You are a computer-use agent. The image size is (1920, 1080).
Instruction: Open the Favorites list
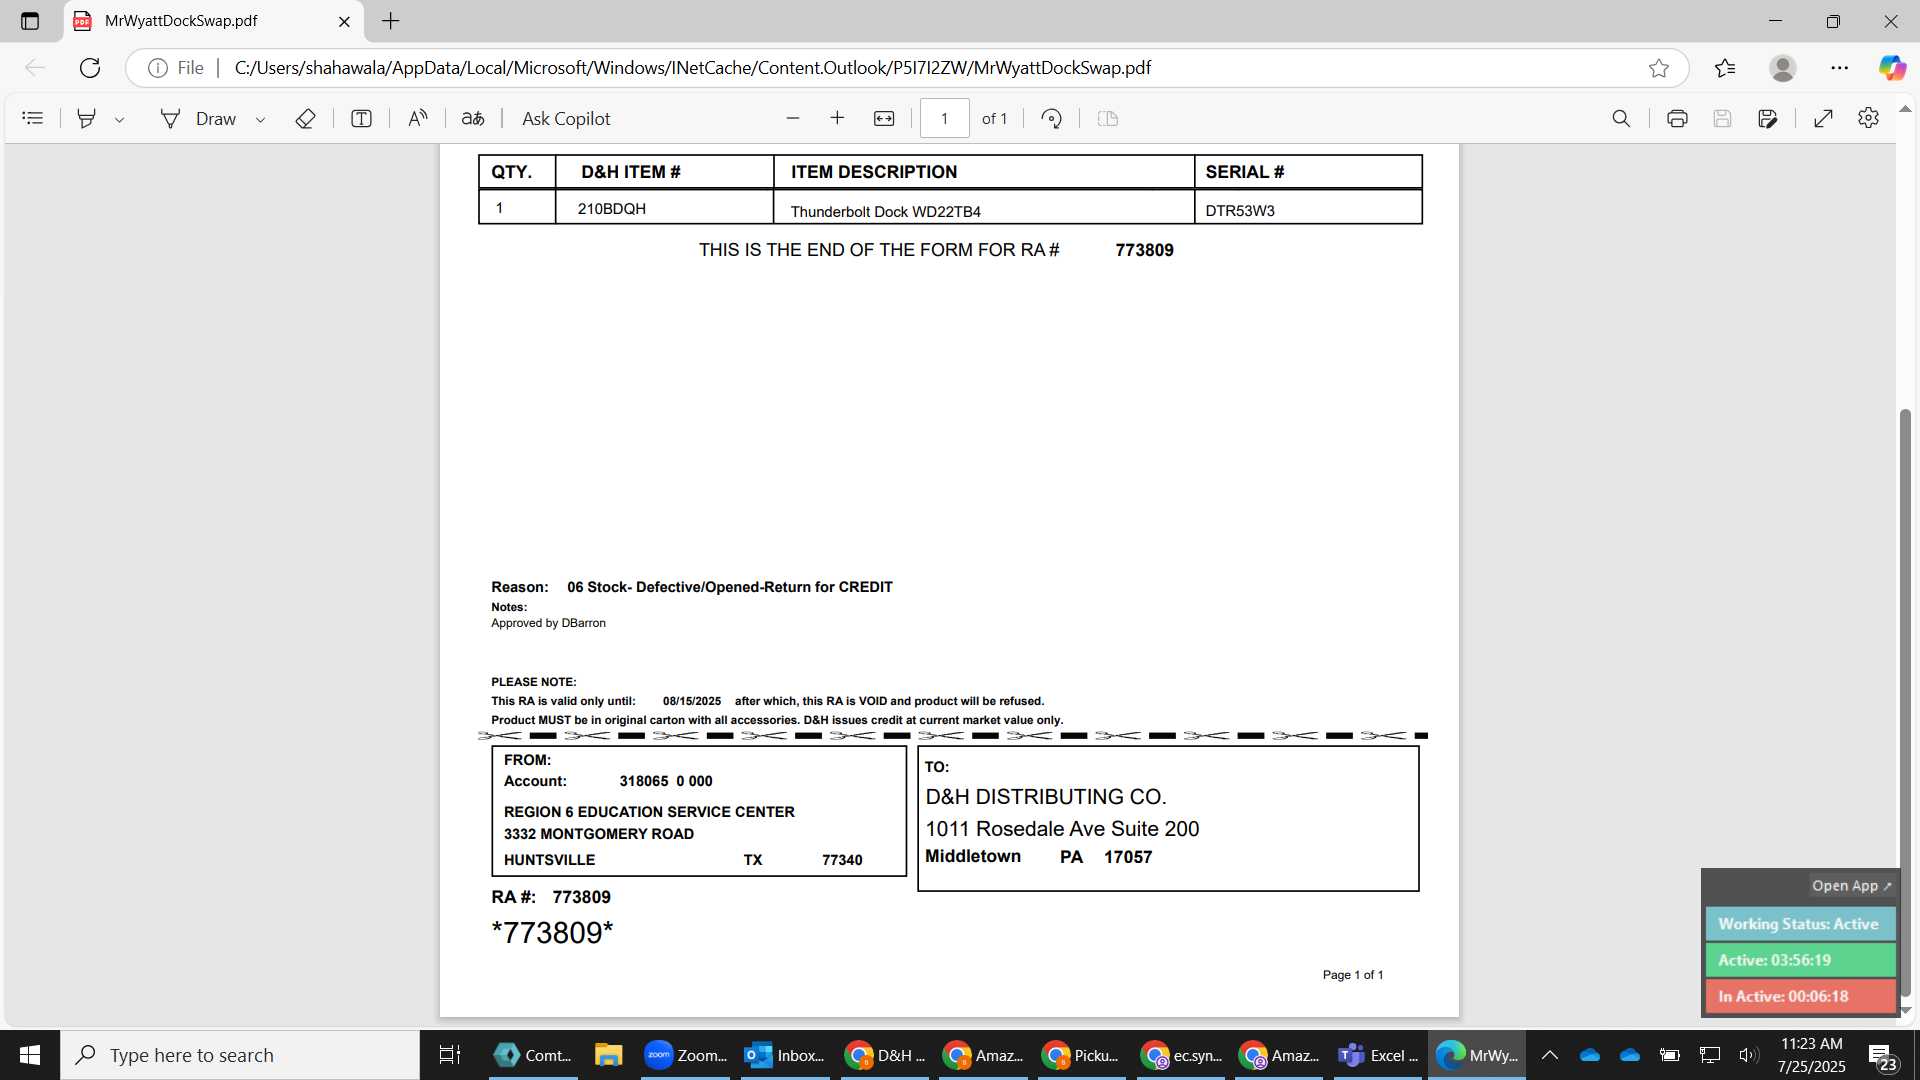pos(1725,68)
